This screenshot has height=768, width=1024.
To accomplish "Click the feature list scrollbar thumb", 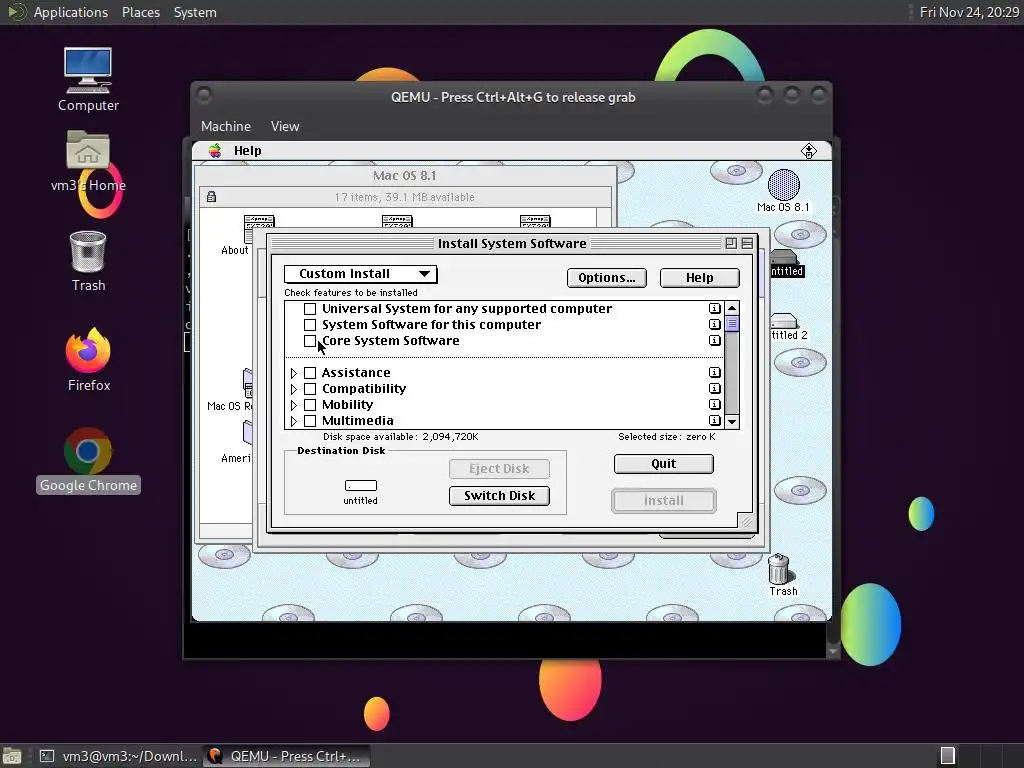I will [732, 324].
